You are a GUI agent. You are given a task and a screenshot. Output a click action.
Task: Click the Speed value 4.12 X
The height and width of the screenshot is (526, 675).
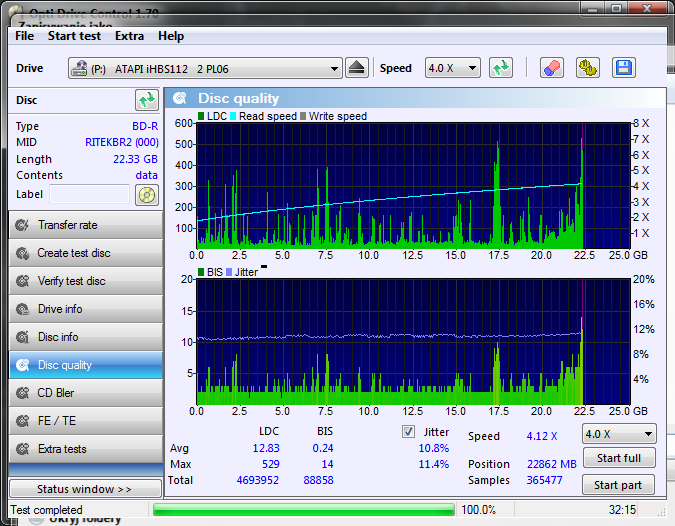pos(542,436)
